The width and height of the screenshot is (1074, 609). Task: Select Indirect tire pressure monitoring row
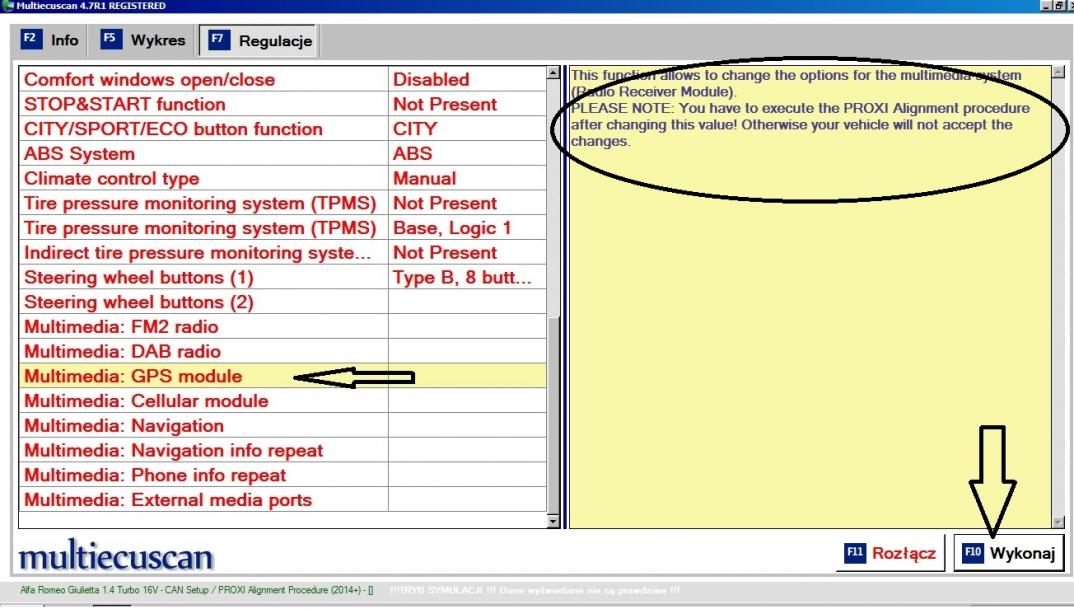(282, 252)
